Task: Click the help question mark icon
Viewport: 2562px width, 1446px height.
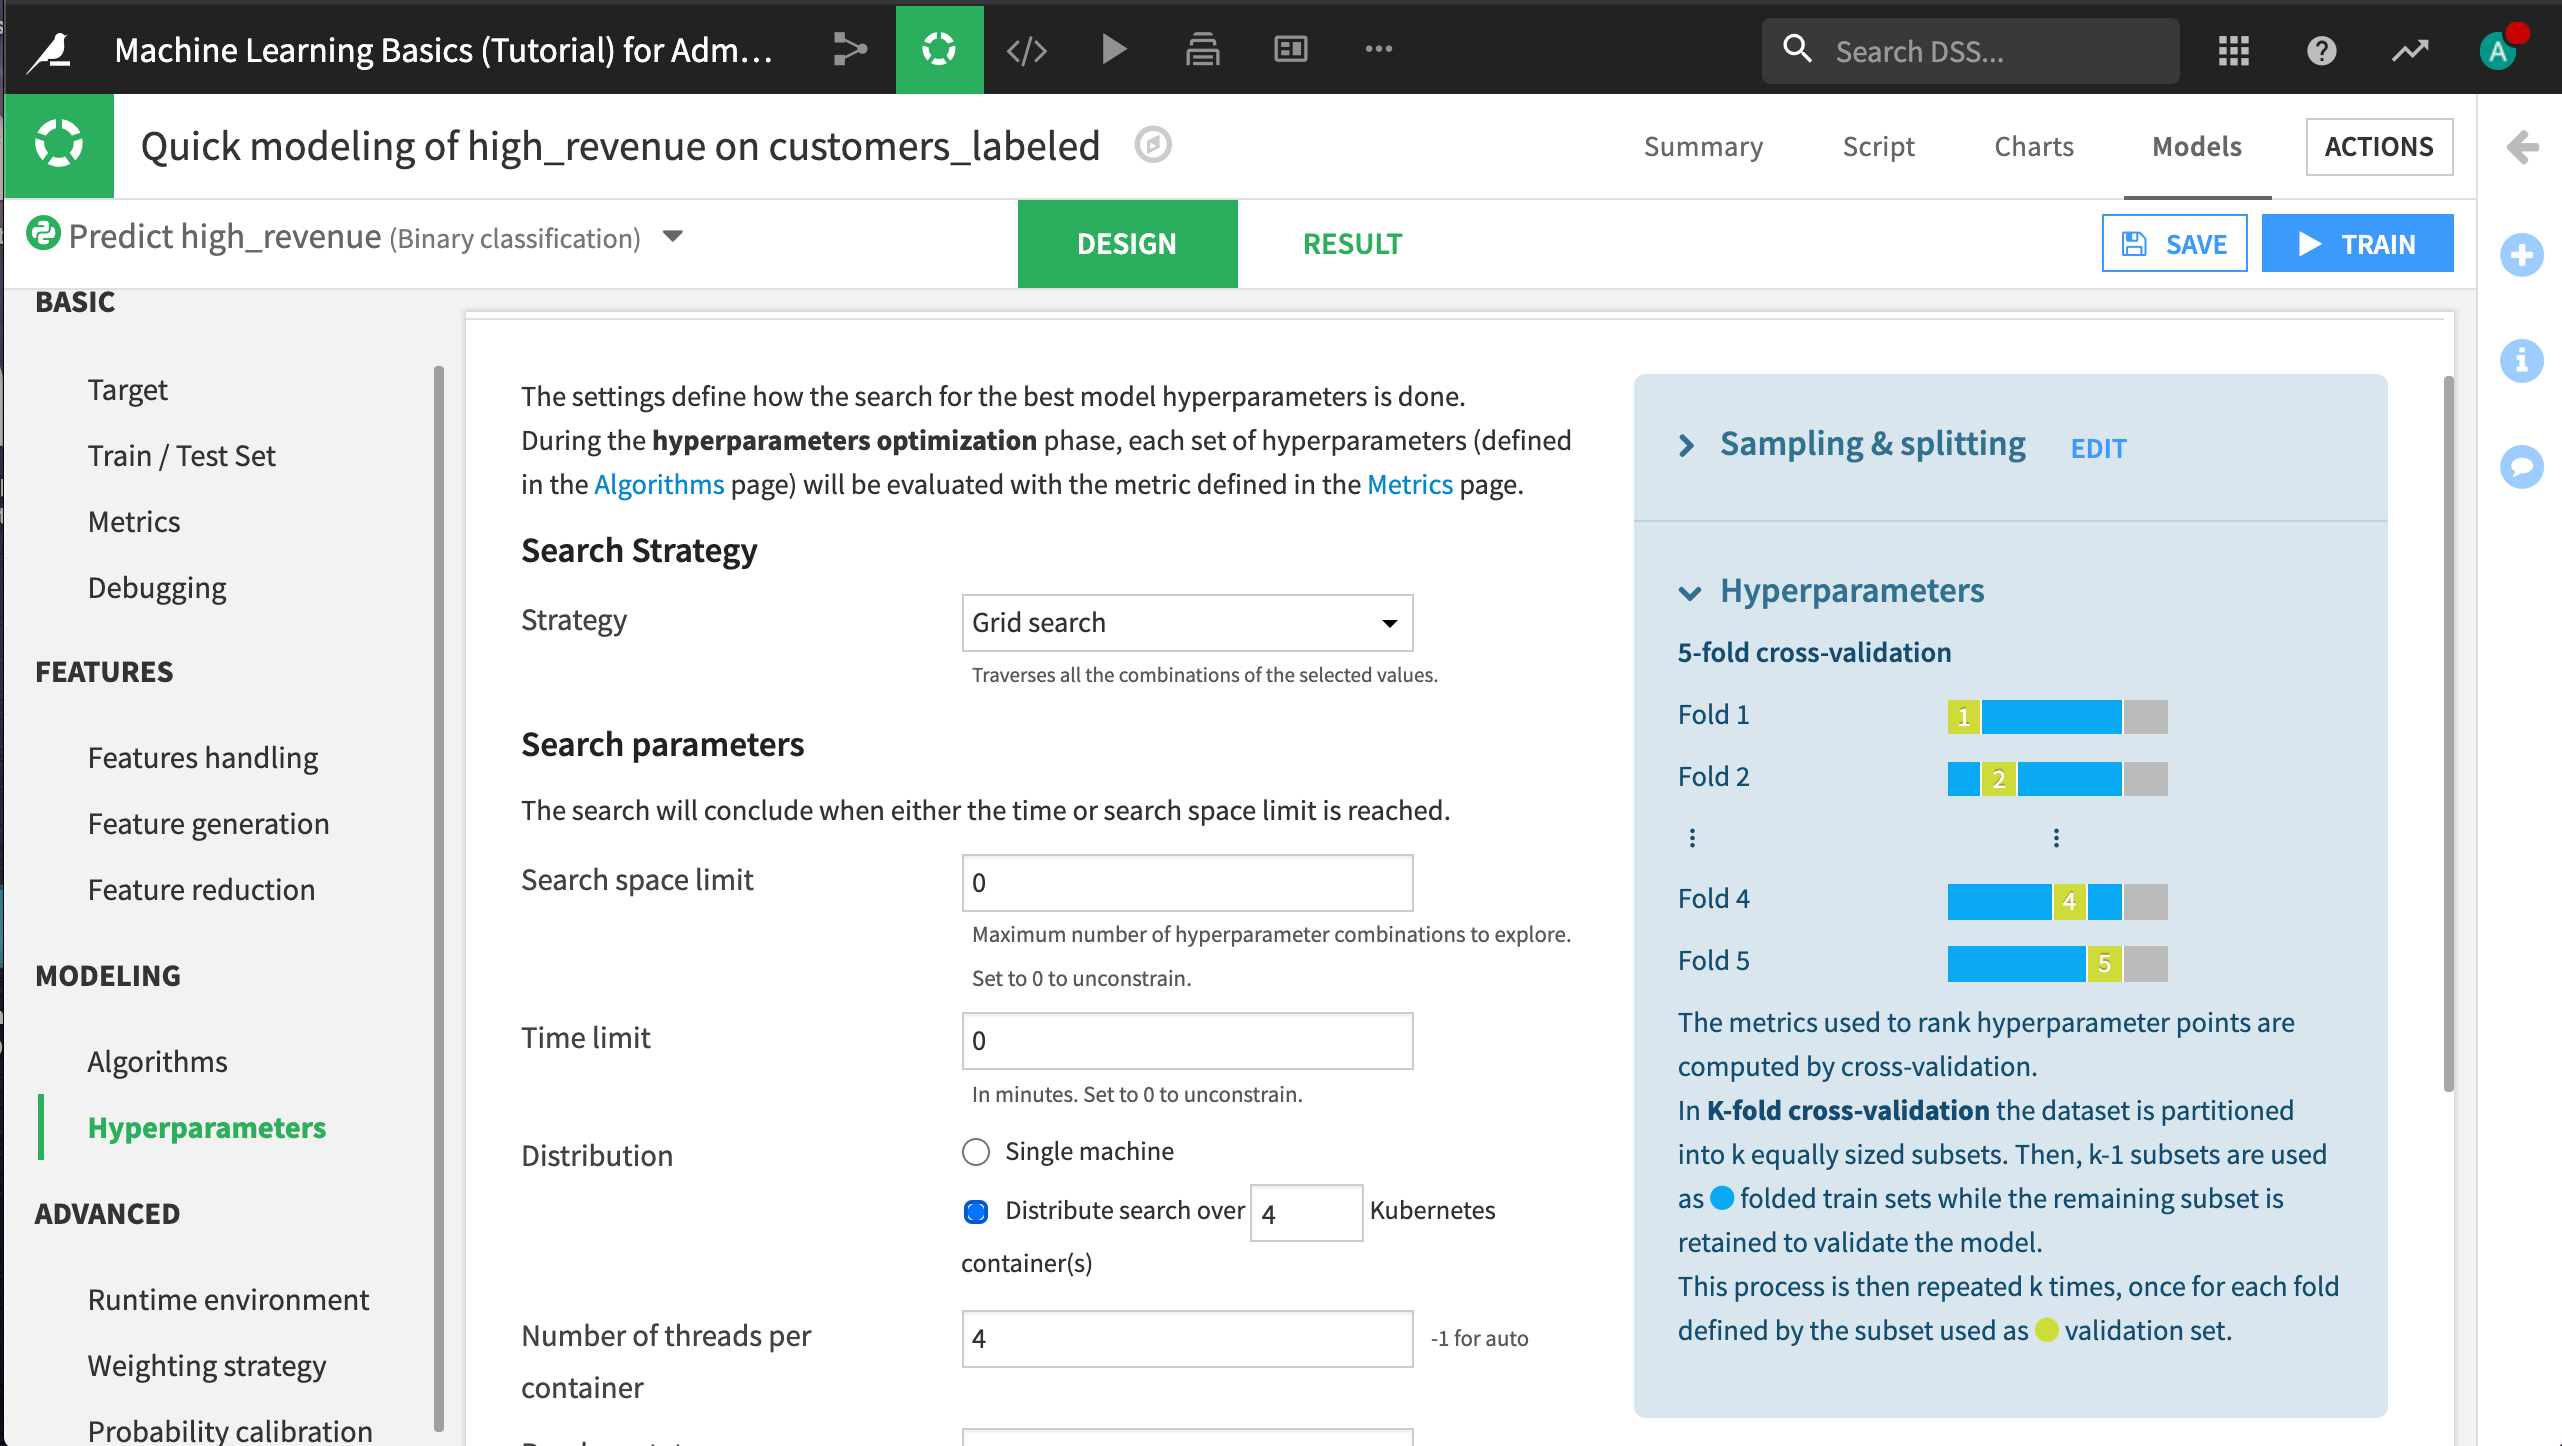Action: point(2321,51)
